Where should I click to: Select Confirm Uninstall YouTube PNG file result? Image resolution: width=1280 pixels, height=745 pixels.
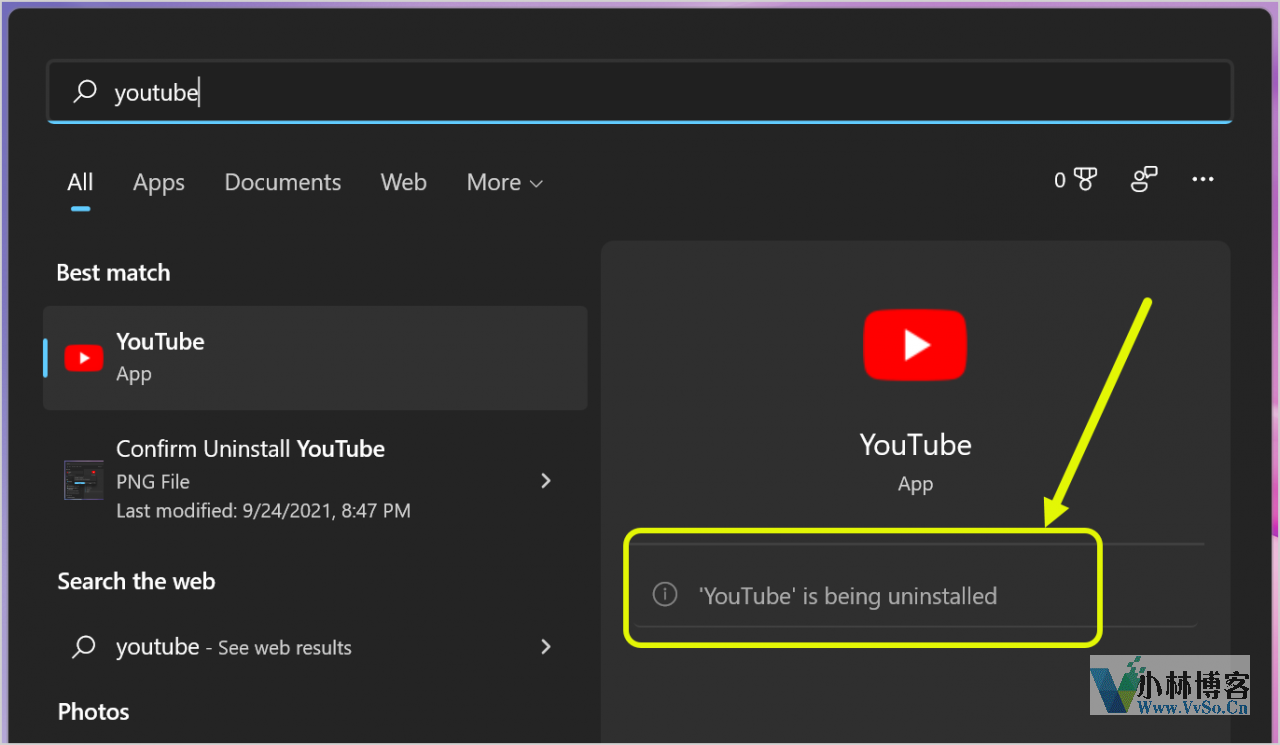315,480
